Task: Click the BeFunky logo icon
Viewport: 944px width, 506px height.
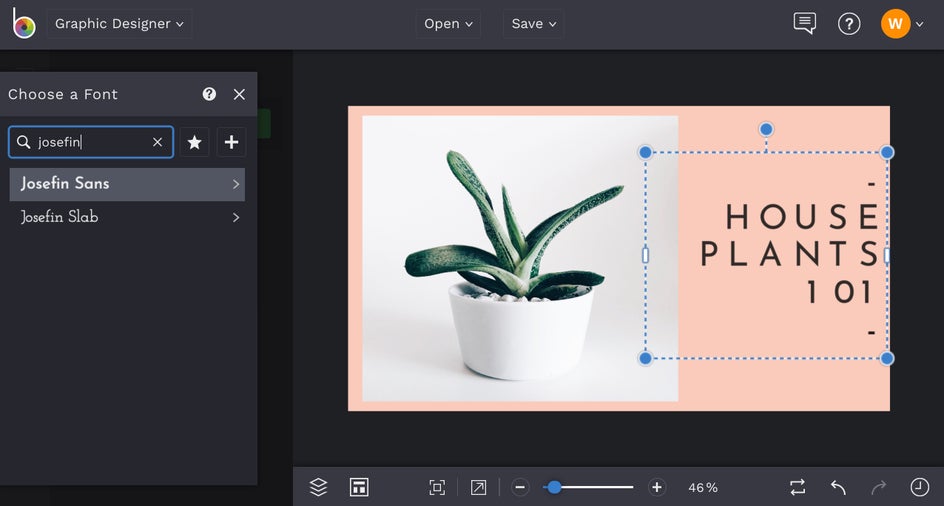Action: (23, 24)
